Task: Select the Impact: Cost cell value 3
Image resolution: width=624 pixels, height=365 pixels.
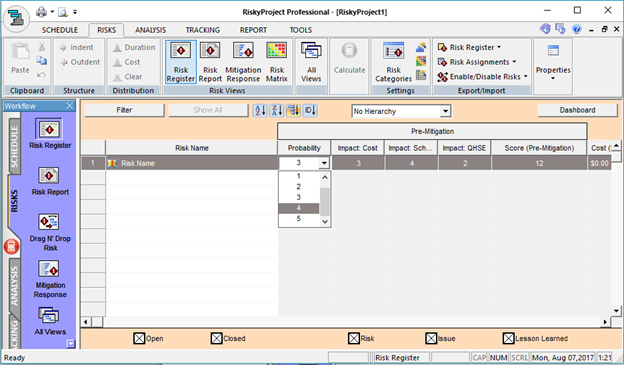Action: tap(358, 163)
